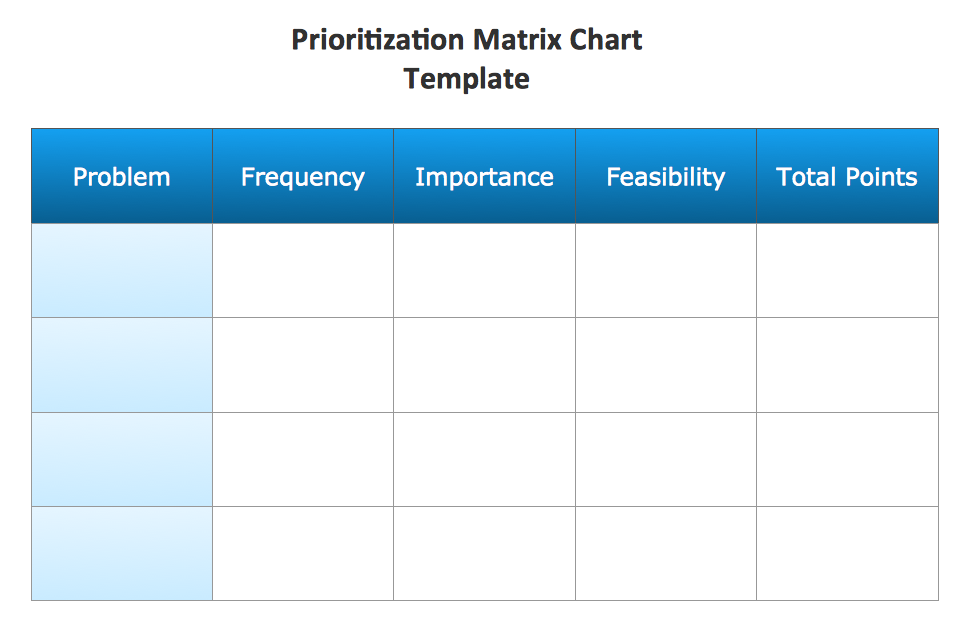Select the second row Total Points cell
Screen dimensions: 975x635
coord(847,365)
